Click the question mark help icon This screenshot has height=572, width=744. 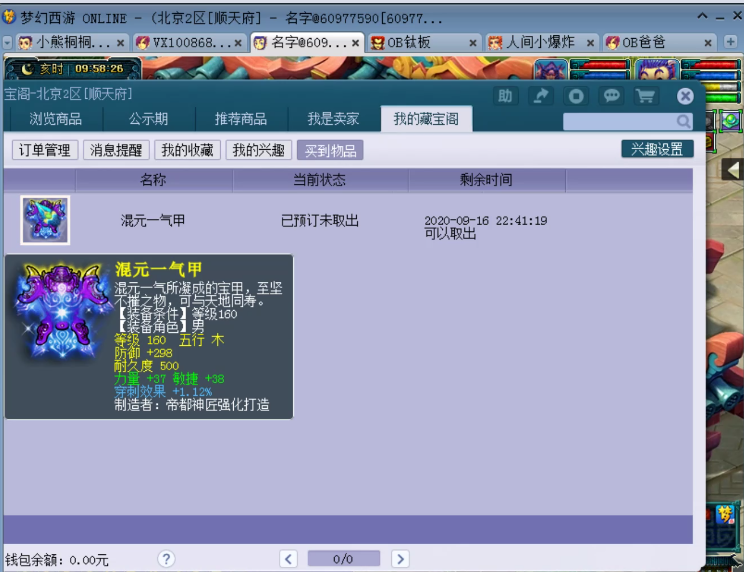coord(166,559)
